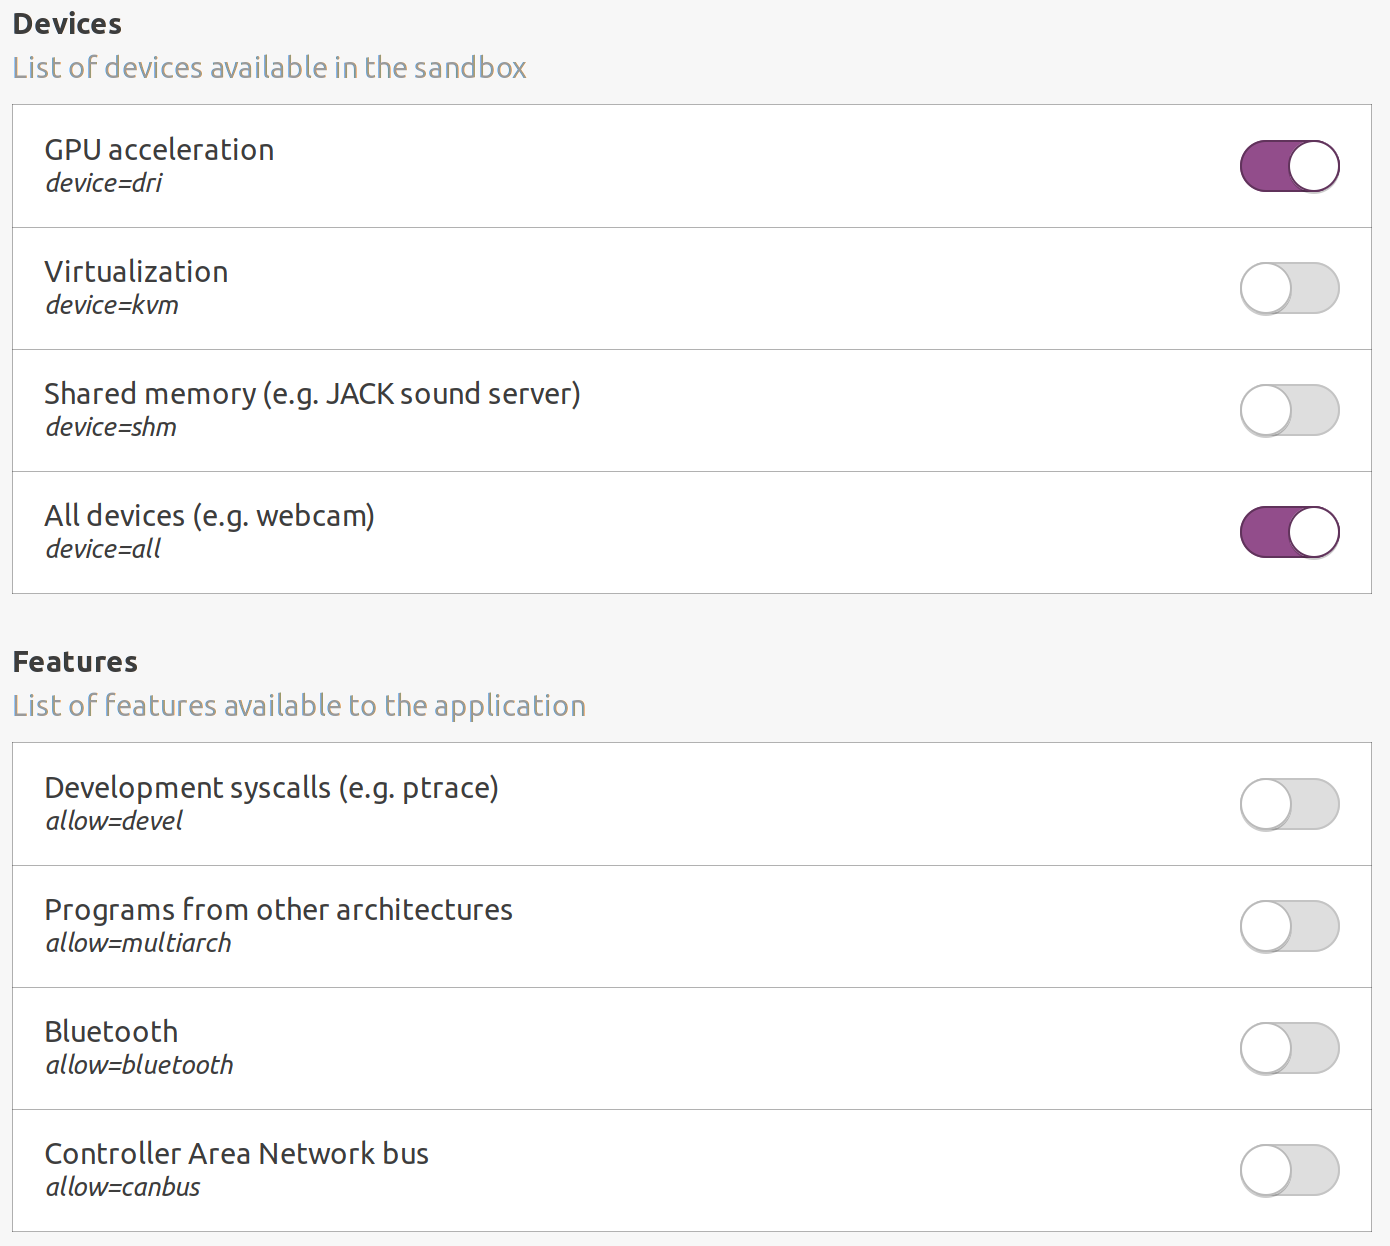Enable the Development syscalls toggle
This screenshot has width=1390, height=1246.
tap(1289, 804)
